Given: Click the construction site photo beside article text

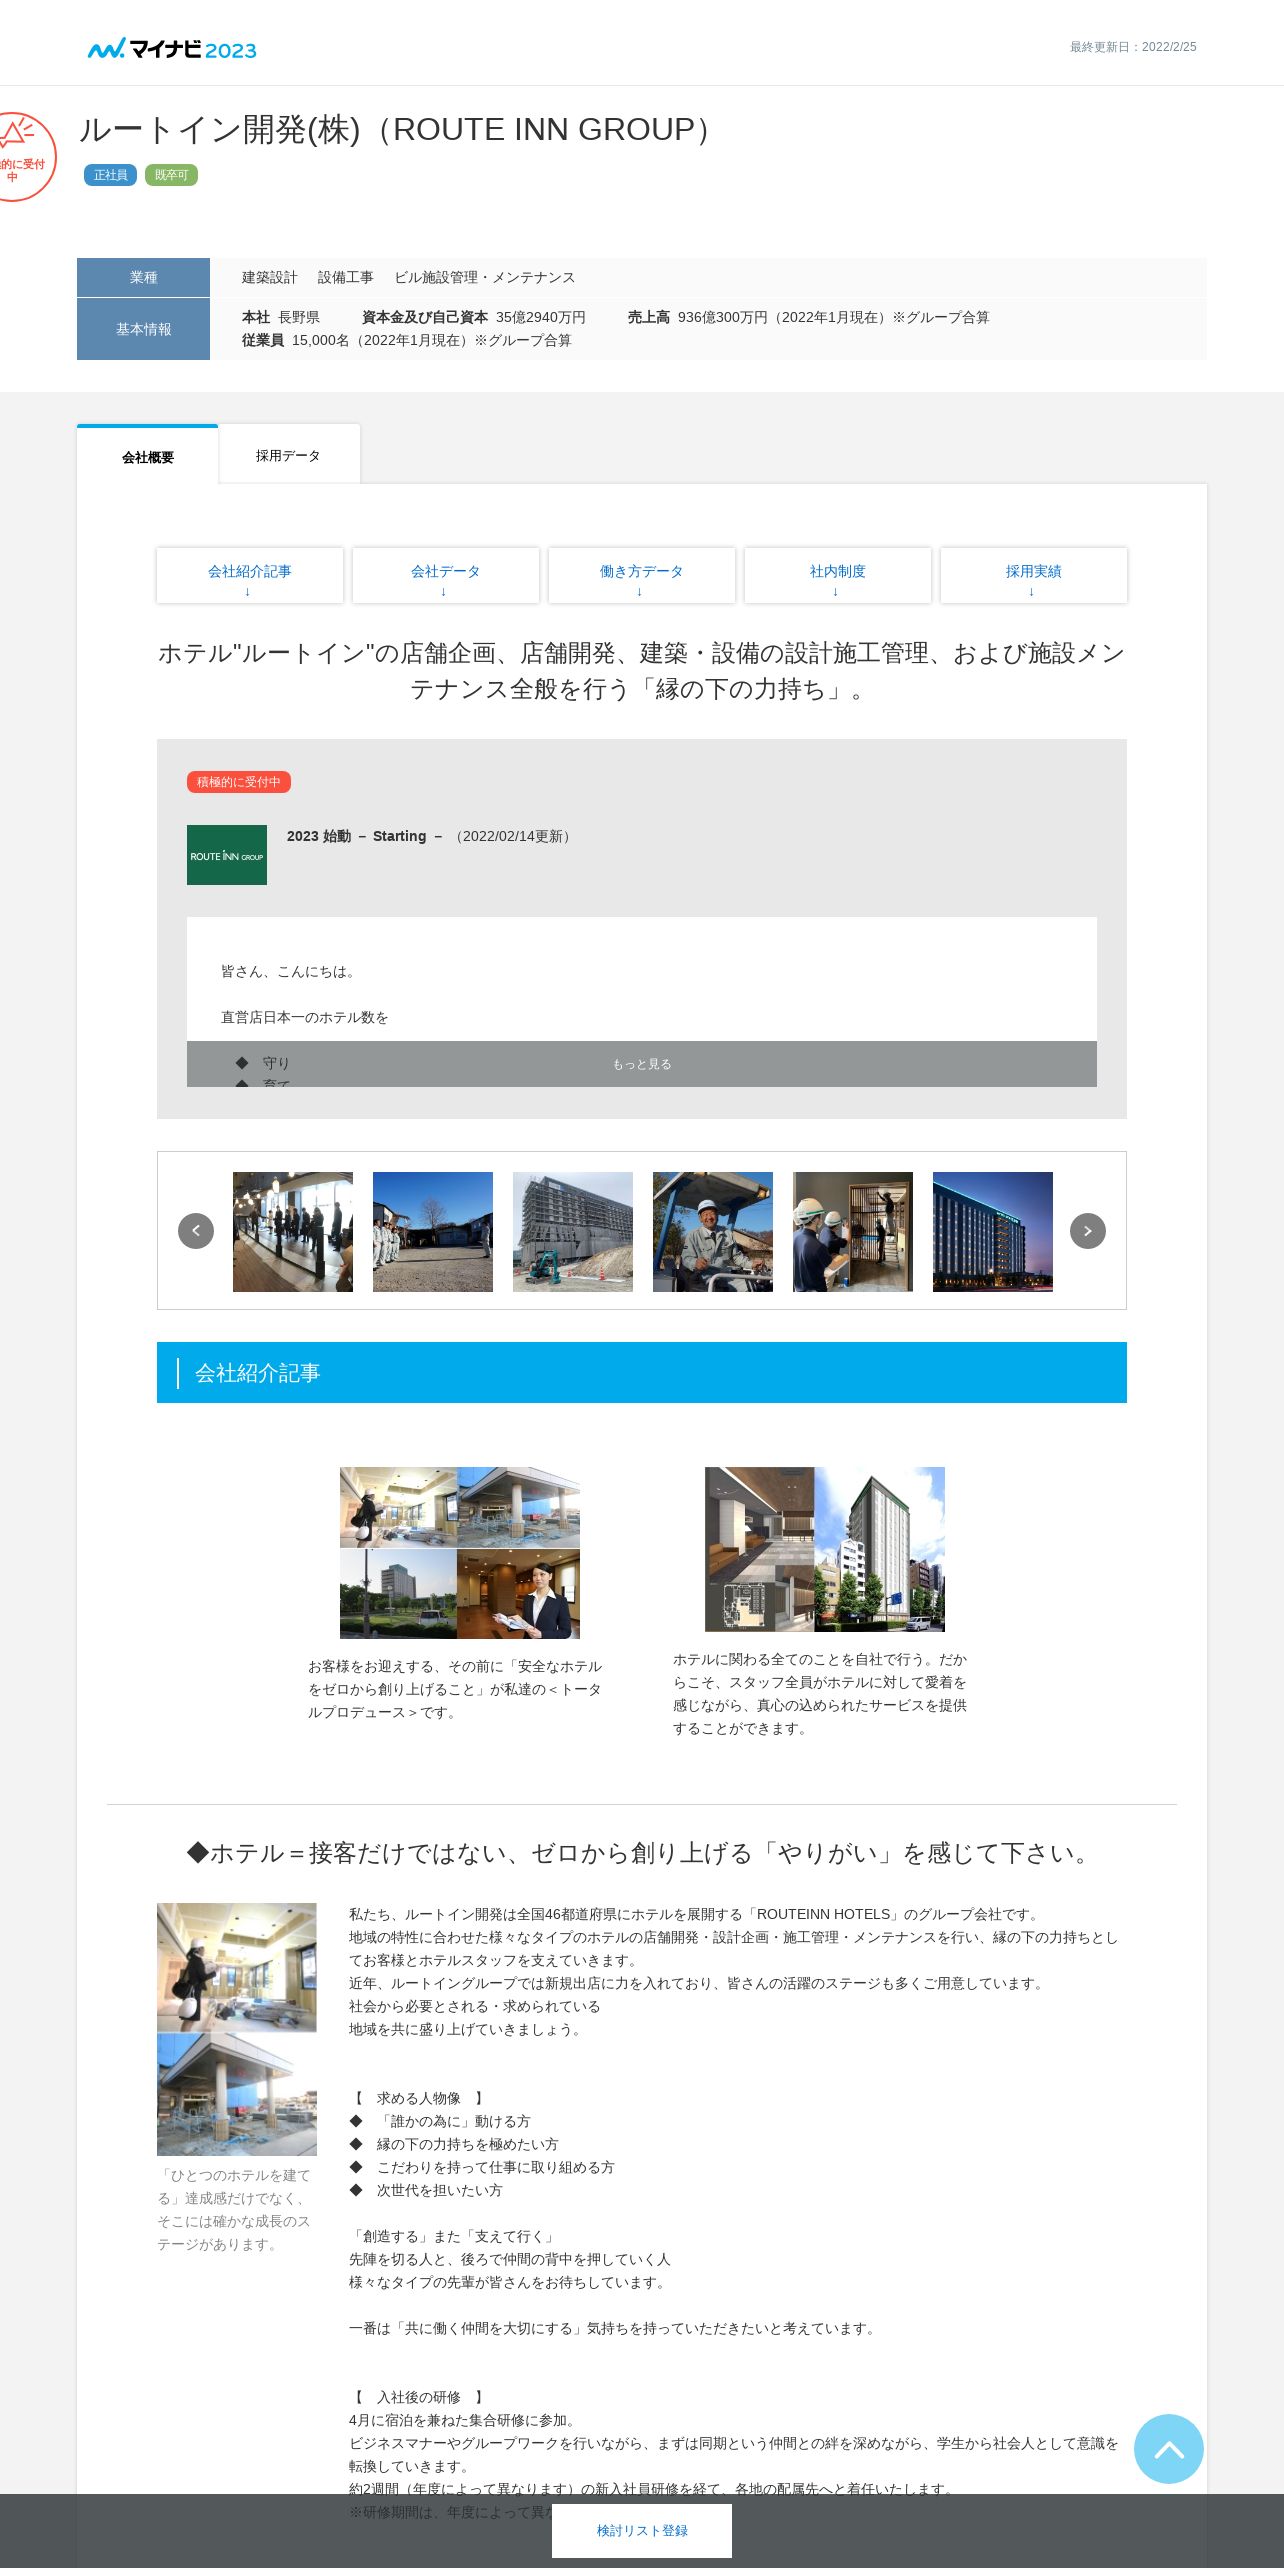Looking at the screenshot, I should click(237, 2029).
